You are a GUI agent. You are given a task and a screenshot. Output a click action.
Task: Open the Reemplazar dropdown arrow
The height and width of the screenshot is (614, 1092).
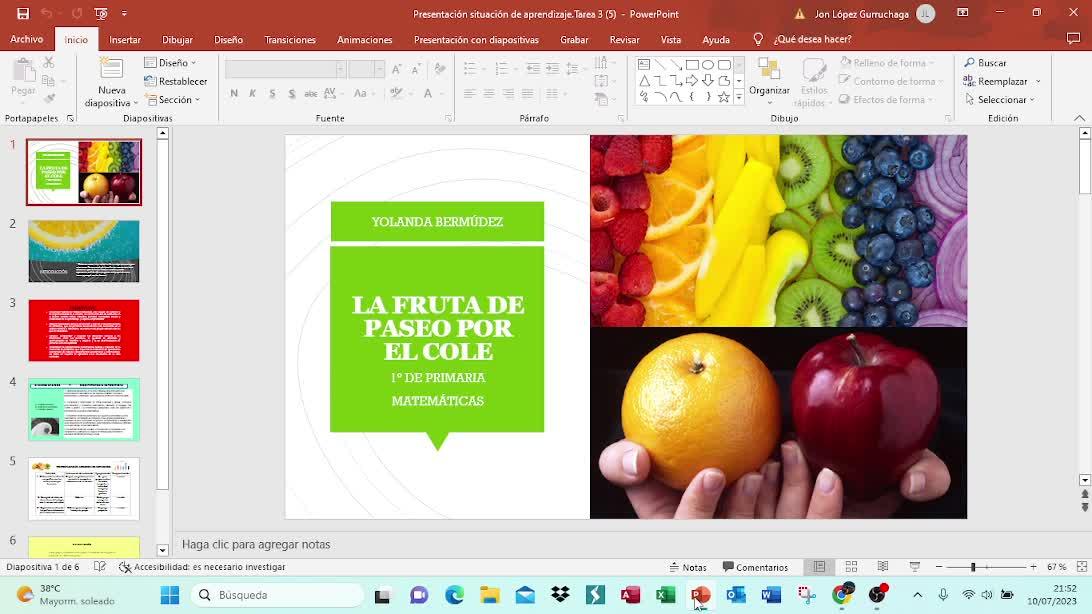coord(1038,81)
